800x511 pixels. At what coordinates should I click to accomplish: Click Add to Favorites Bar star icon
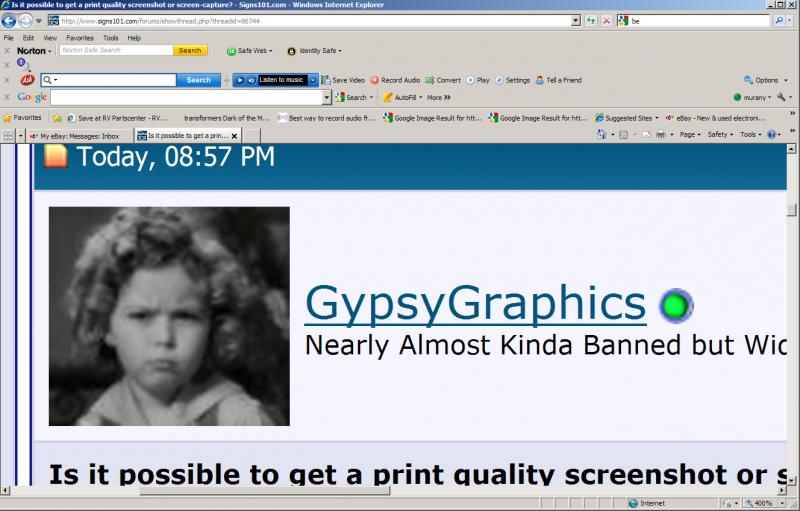pos(57,118)
